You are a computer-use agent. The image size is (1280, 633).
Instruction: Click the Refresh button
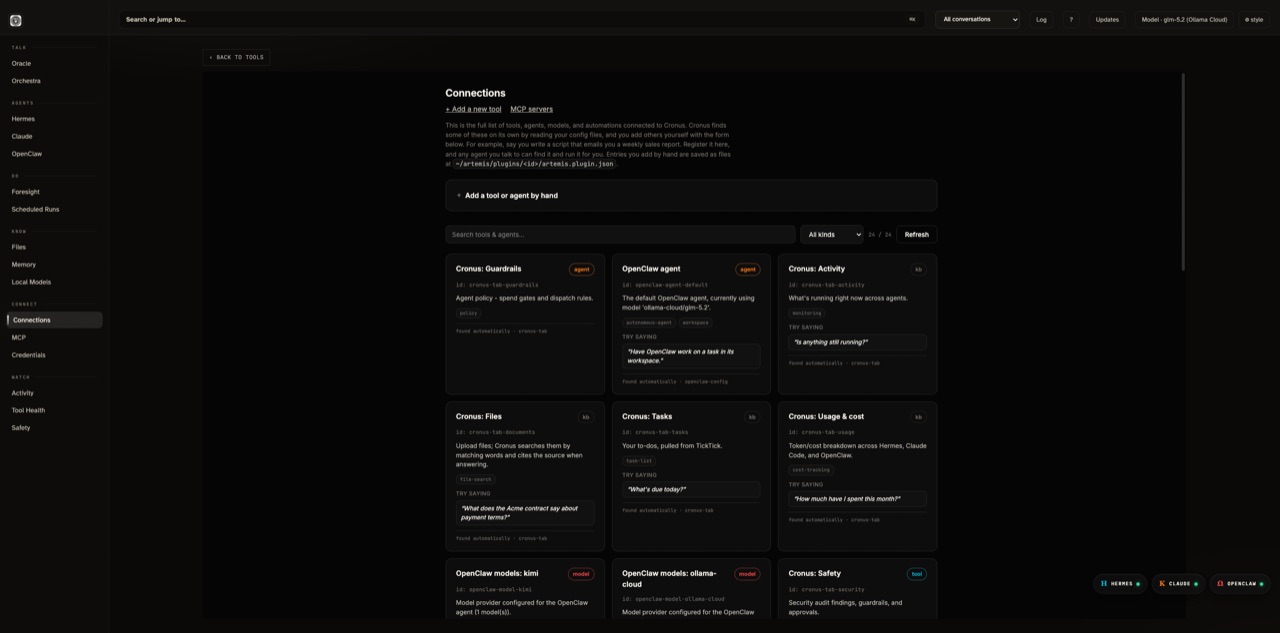(917, 234)
